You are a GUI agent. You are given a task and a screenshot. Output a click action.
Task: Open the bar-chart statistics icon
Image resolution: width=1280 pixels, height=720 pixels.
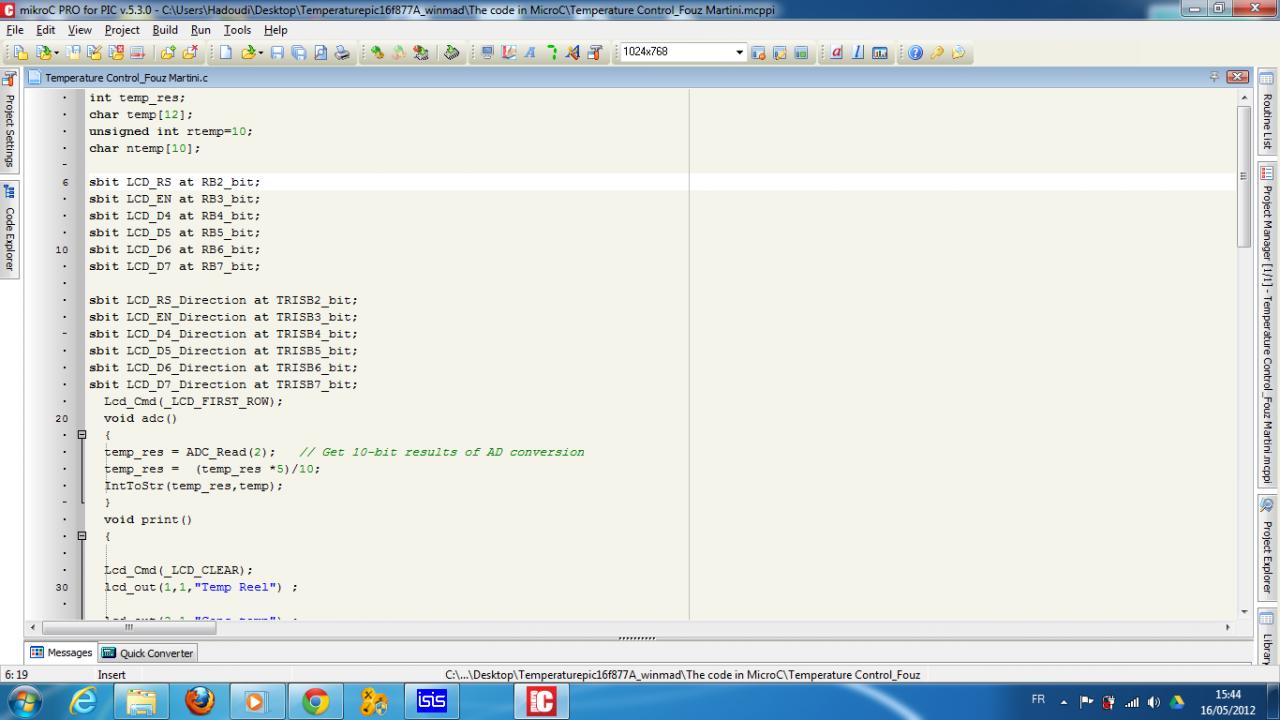coord(880,52)
